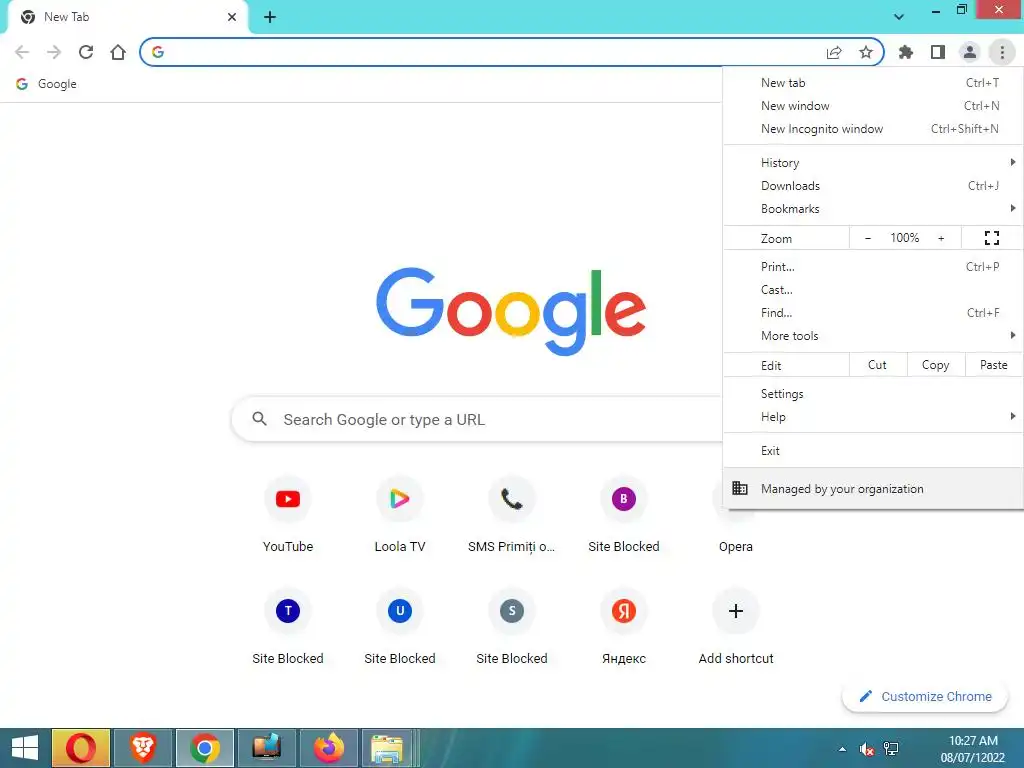Viewport: 1024px width, 768px height.
Task: Reload the page
Action: [x=86, y=52]
